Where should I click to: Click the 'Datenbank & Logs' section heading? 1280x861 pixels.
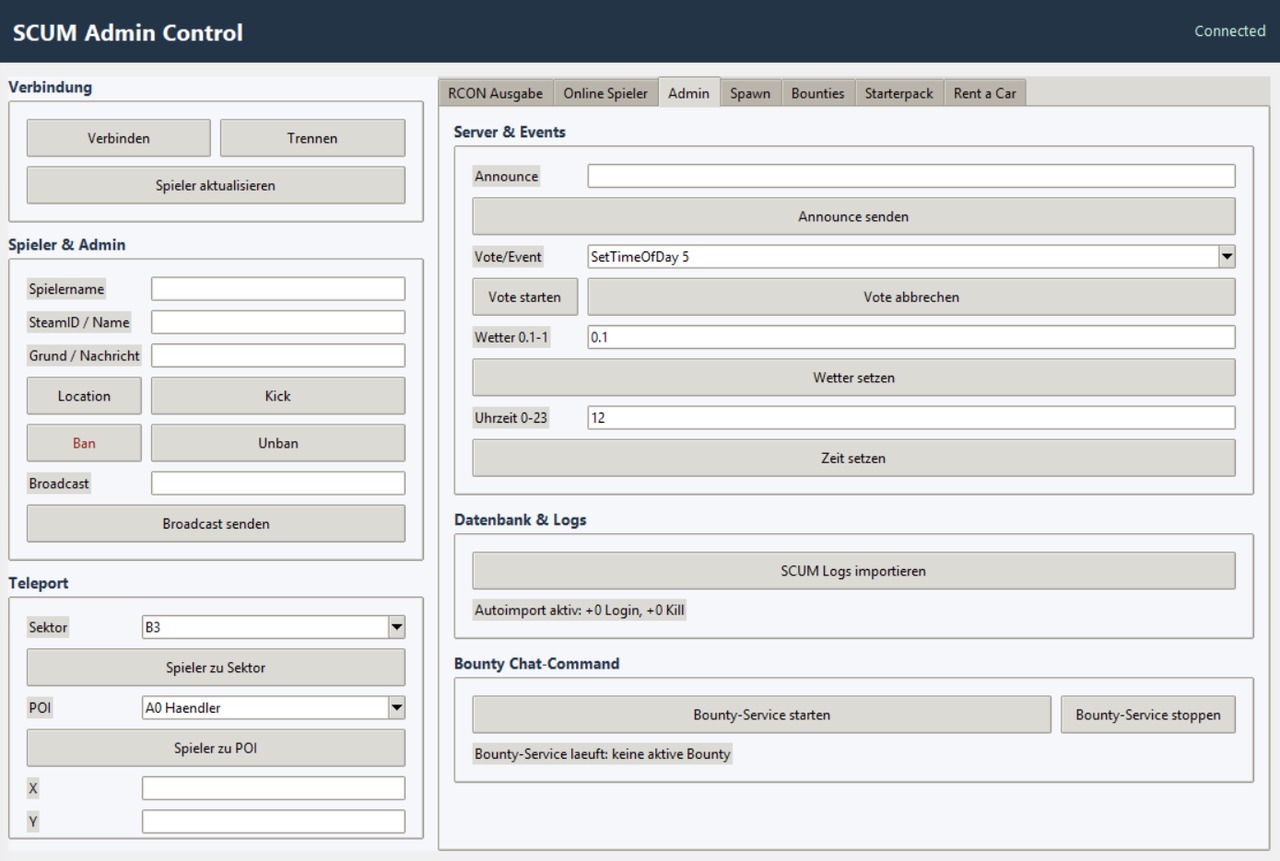[x=520, y=520]
